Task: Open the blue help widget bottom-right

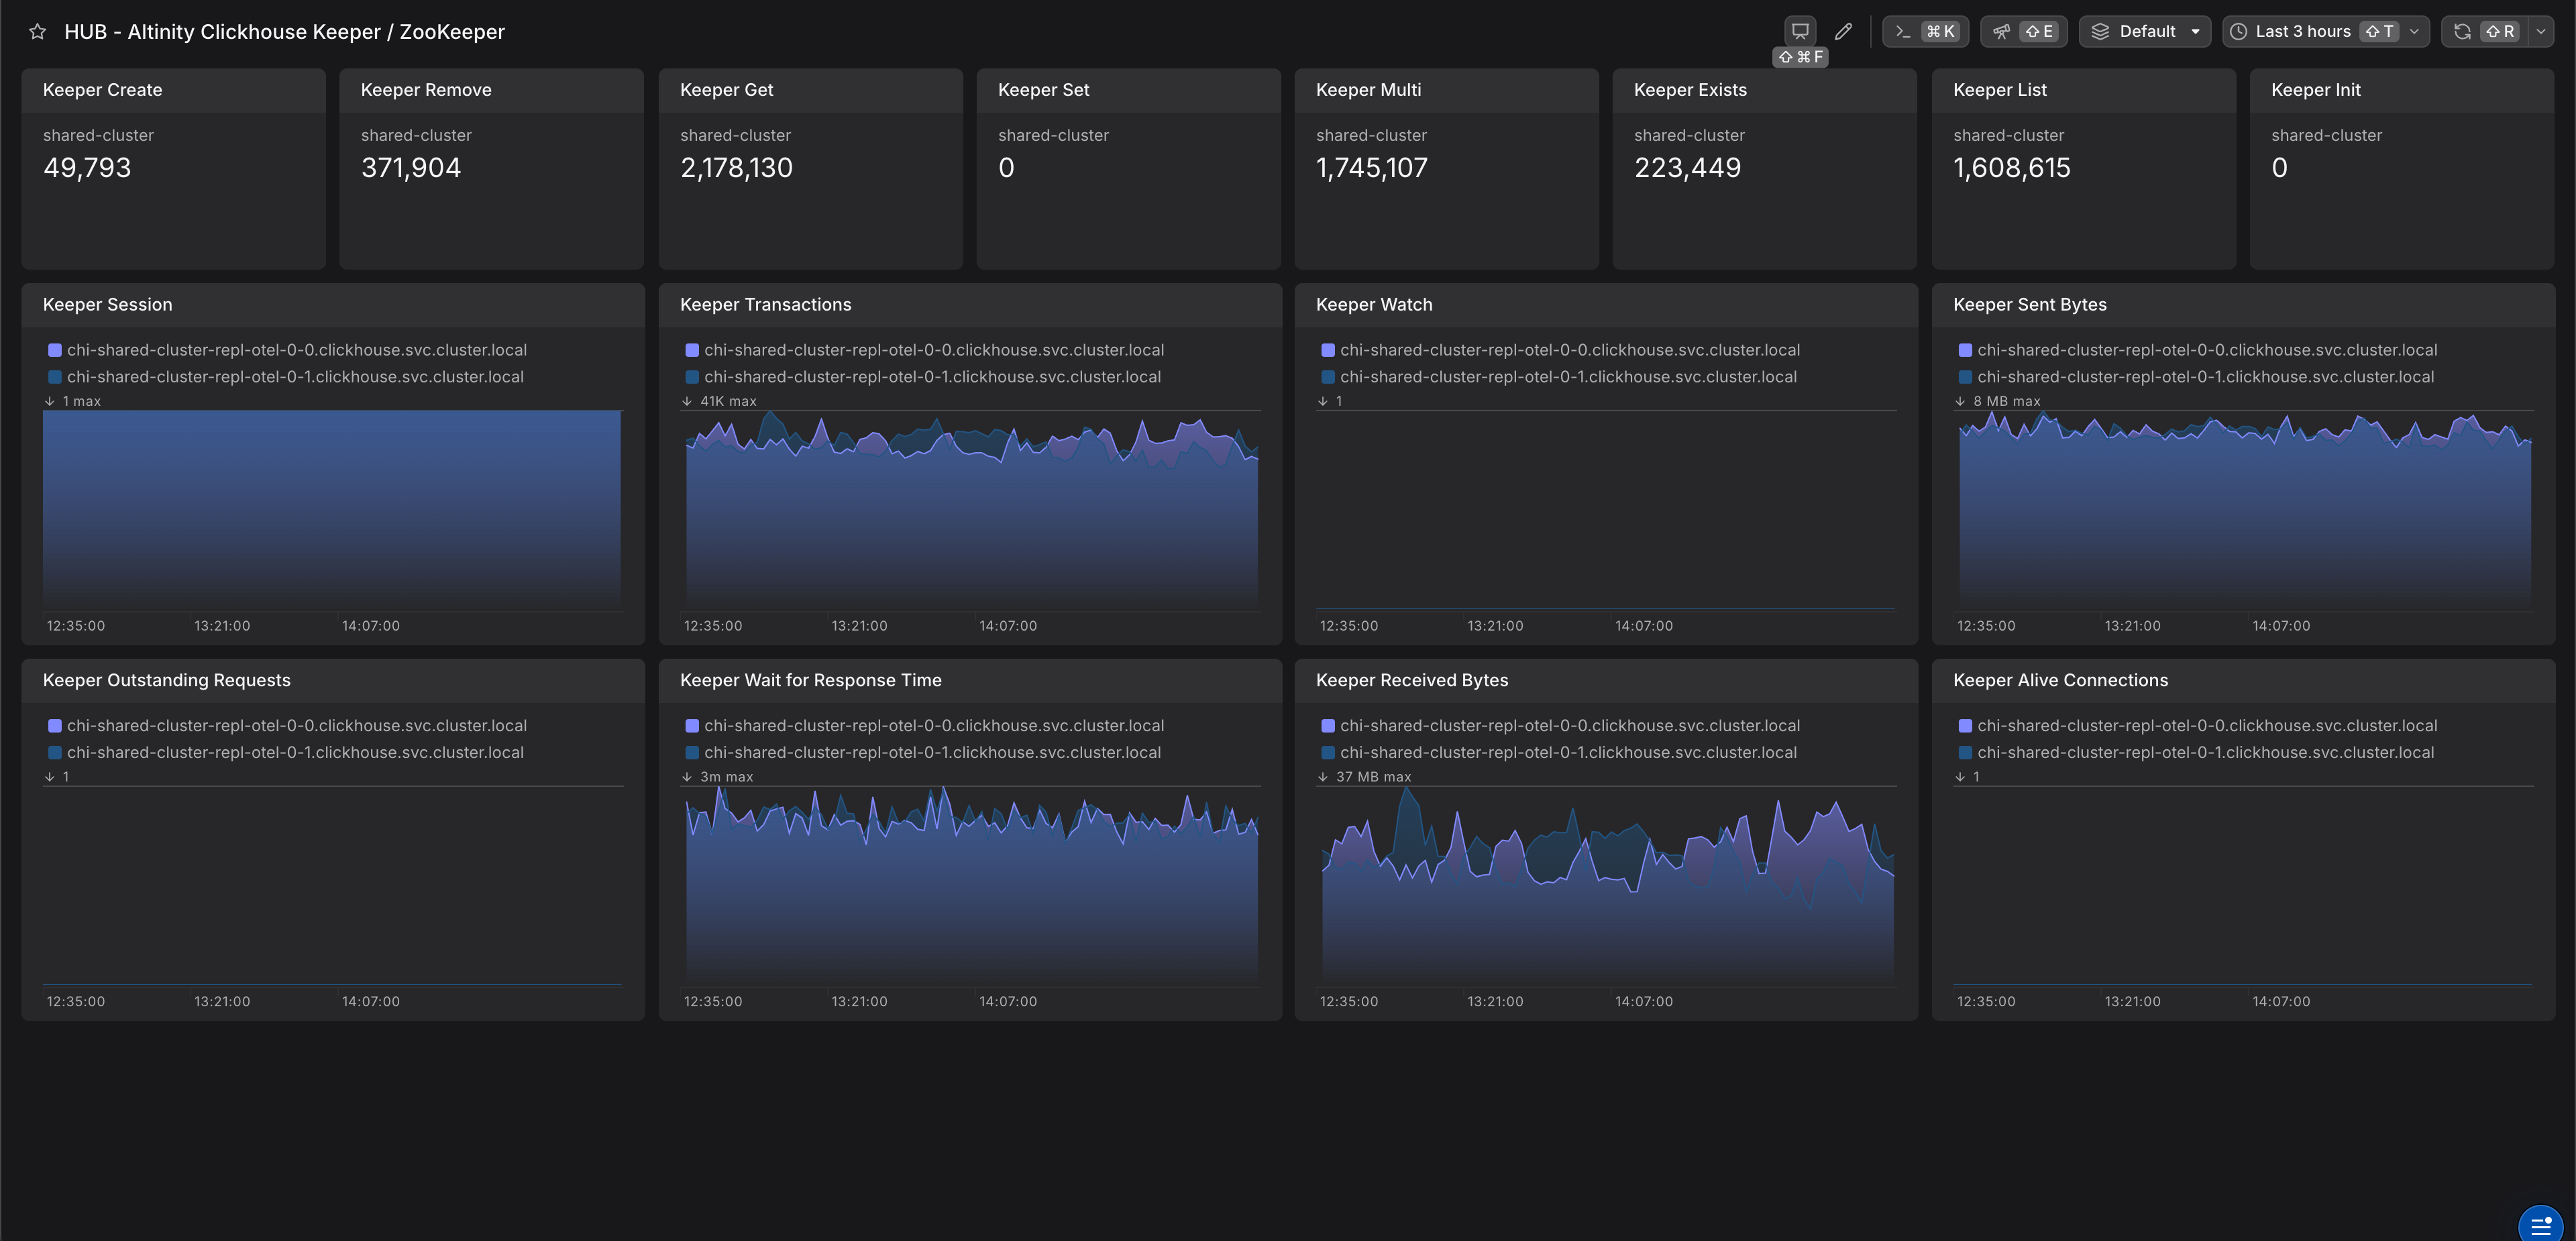Action: pyautogui.click(x=2540, y=1225)
